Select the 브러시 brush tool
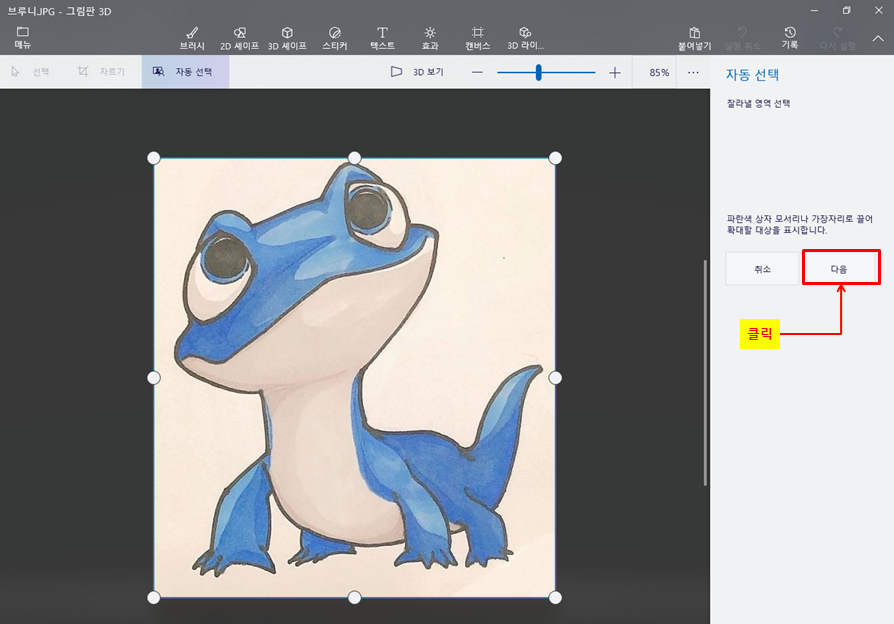 (192, 38)
